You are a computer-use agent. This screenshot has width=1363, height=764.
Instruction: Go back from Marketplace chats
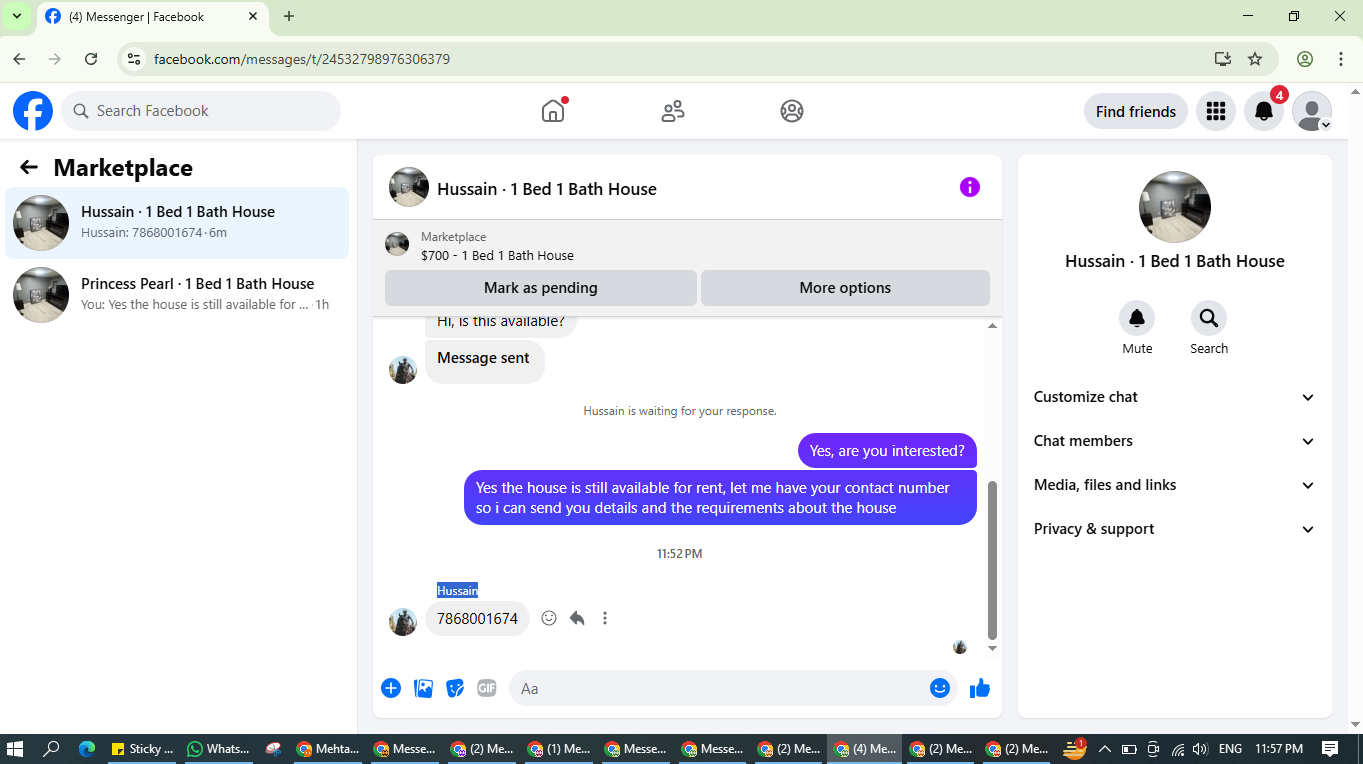point(29,168)
